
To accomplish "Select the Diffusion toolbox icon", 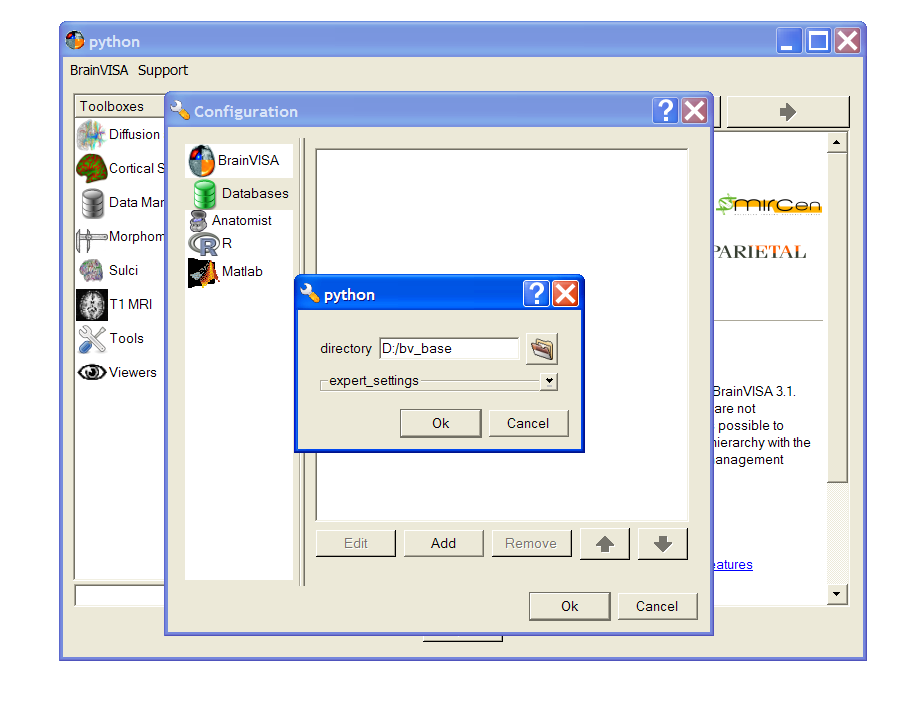I will tap(91, 134).
